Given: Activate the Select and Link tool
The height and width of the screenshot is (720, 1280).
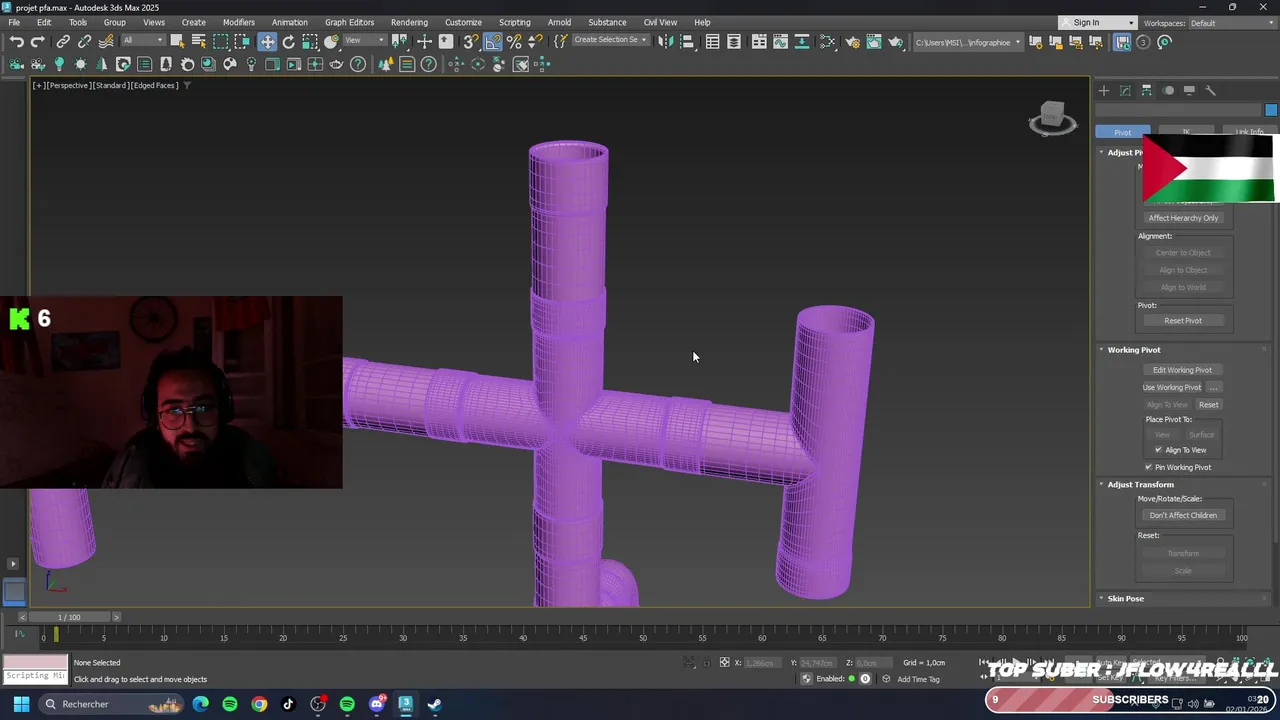Looking at the screenshot, I should [63, 42].
